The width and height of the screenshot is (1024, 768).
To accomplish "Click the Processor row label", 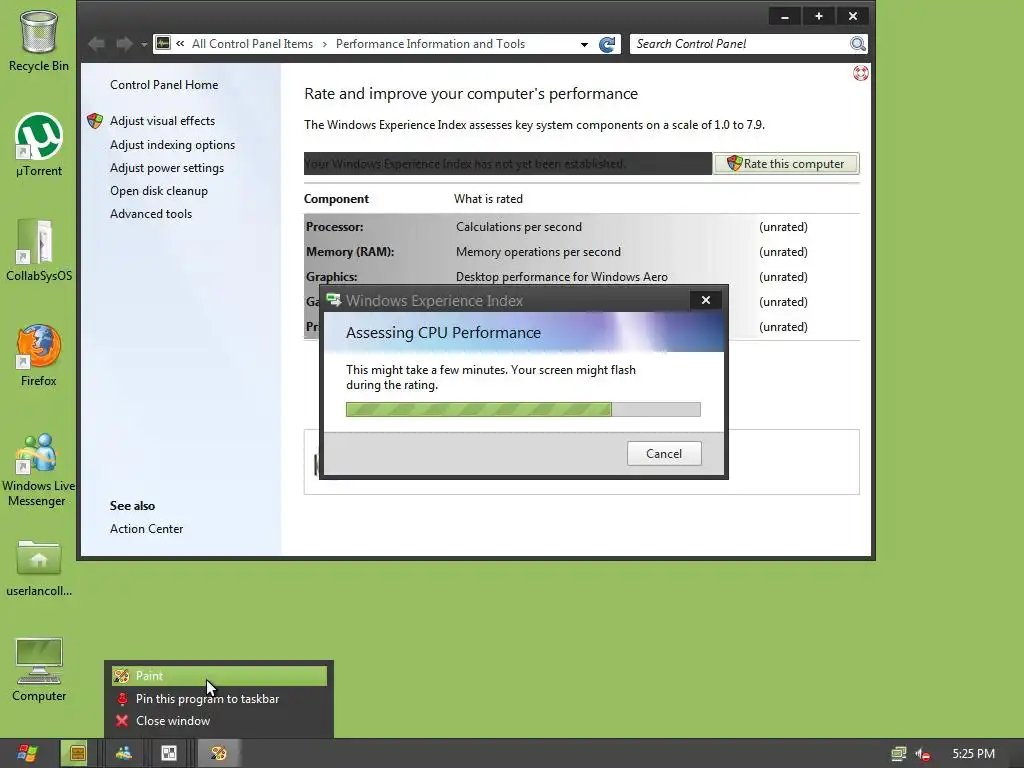I will pyautogui.click(x=334, y=227).
